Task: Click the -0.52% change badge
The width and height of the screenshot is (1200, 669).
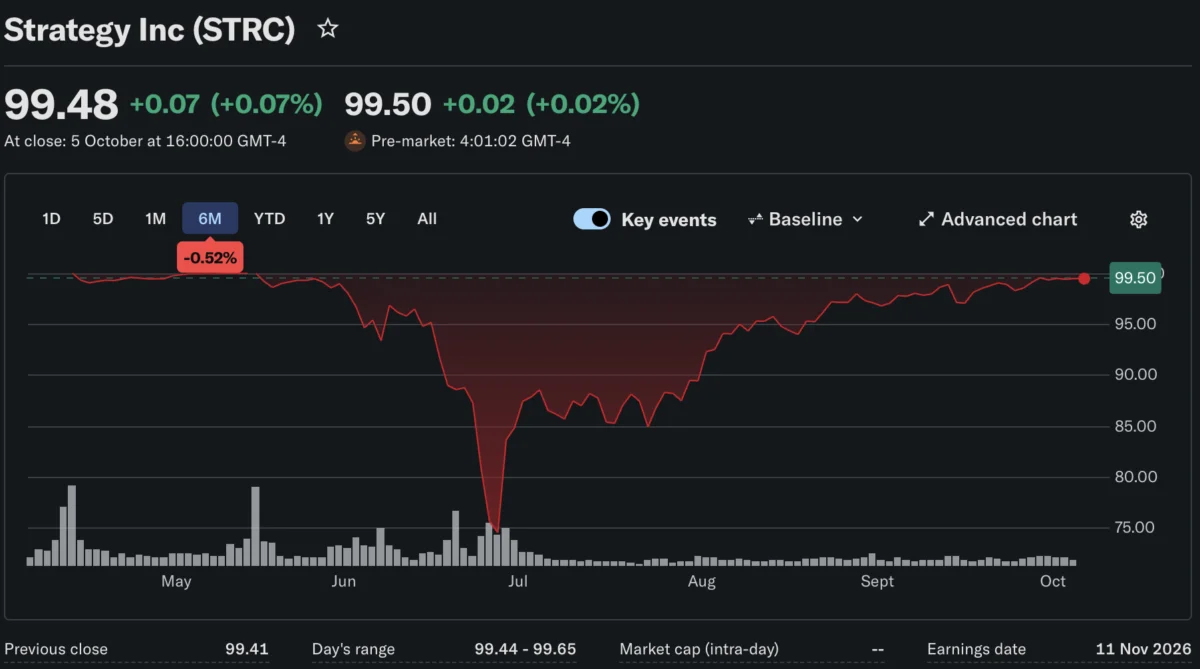Action: (x=210, y=258)
